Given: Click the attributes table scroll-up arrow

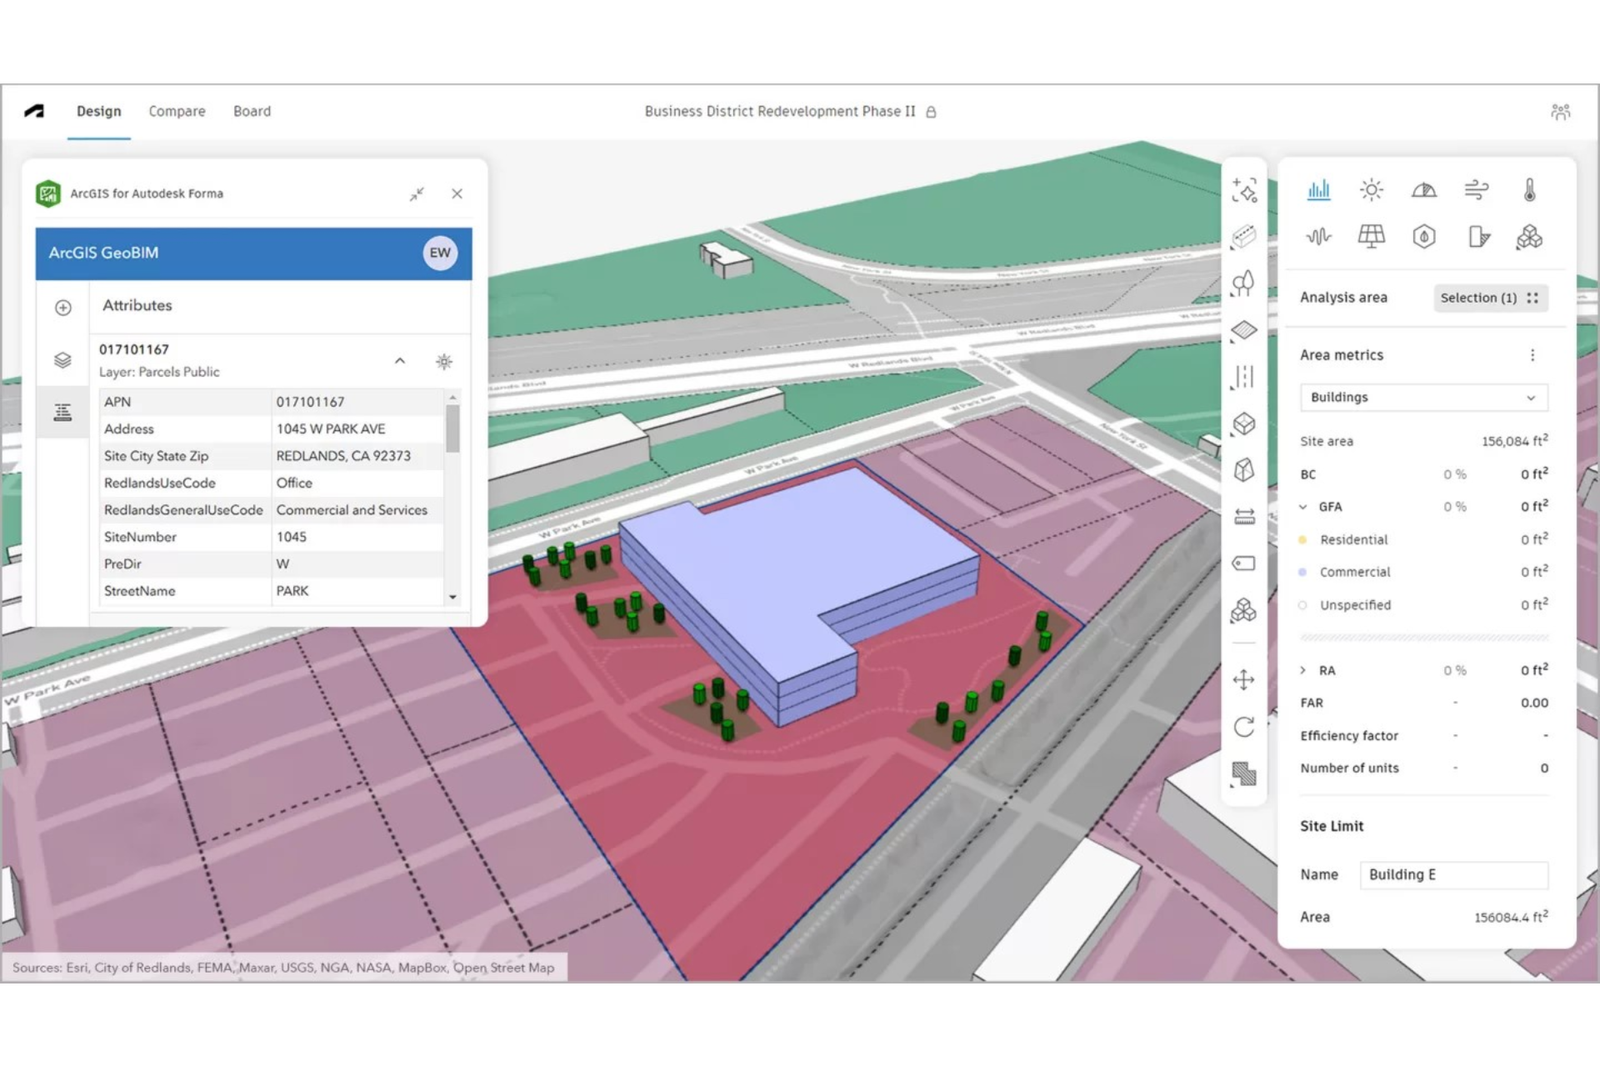Looking at the screenshot, I should 453,397.
